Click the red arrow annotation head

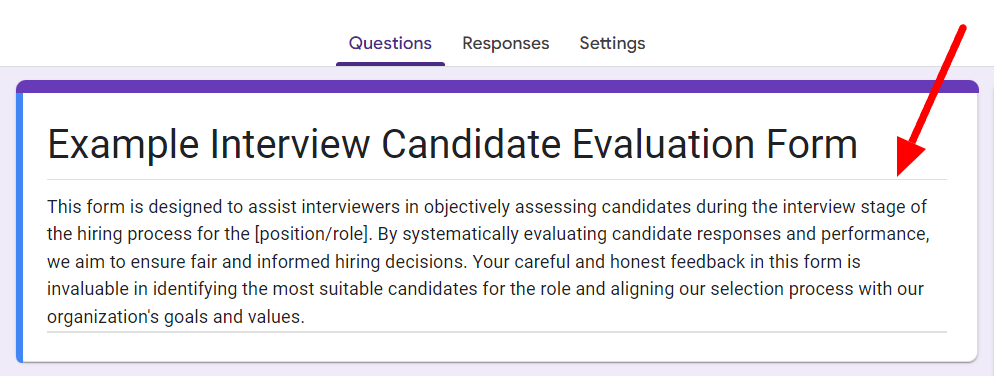(907, 159)
